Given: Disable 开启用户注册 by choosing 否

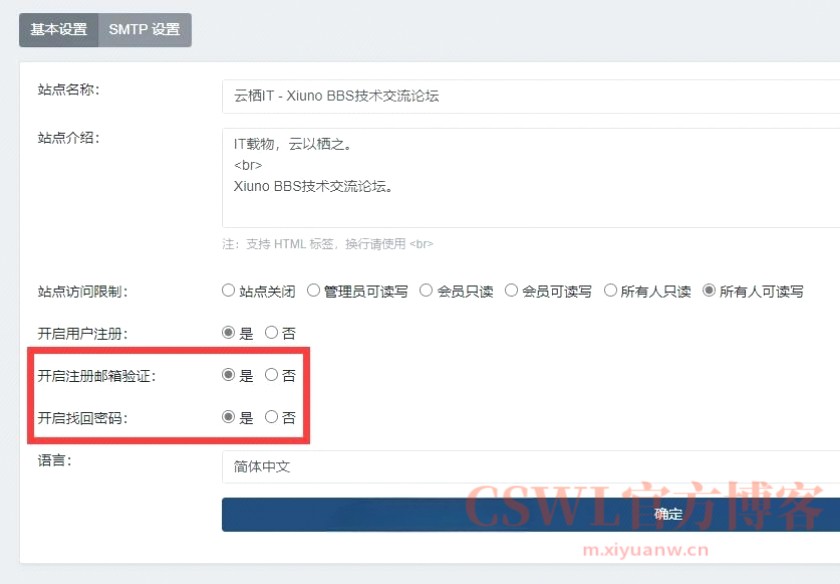Looking at the screenshot, I should pos(271,333).
